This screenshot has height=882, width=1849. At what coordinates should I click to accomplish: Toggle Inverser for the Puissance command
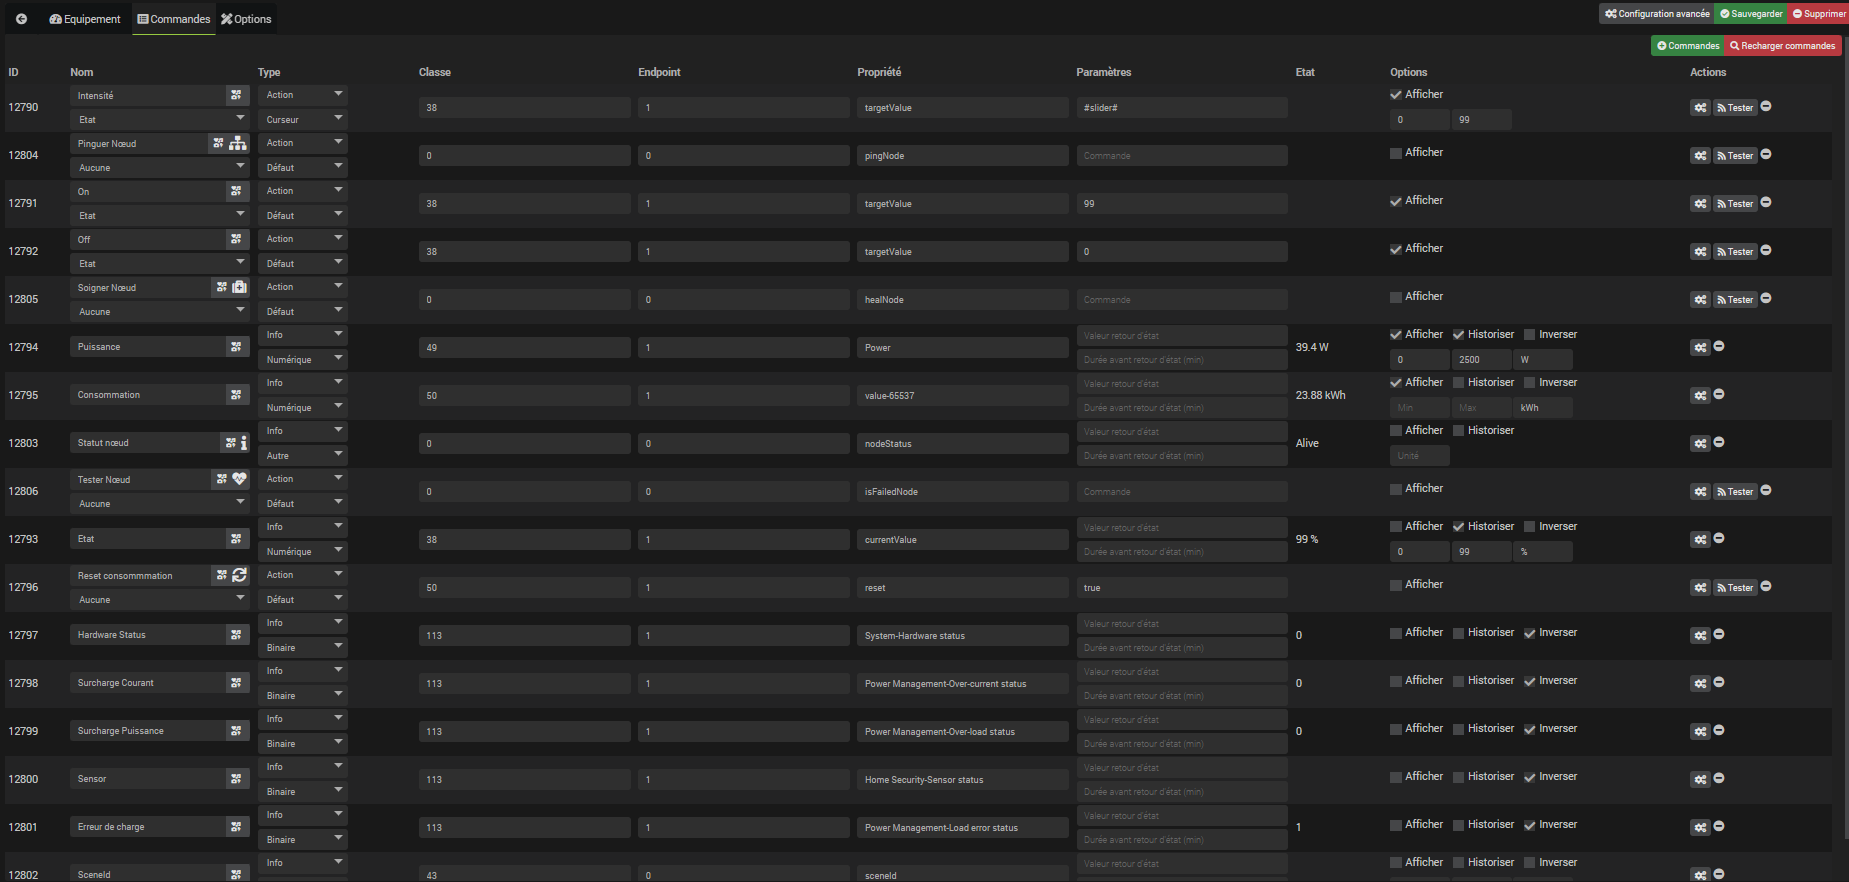[1530, 335]
